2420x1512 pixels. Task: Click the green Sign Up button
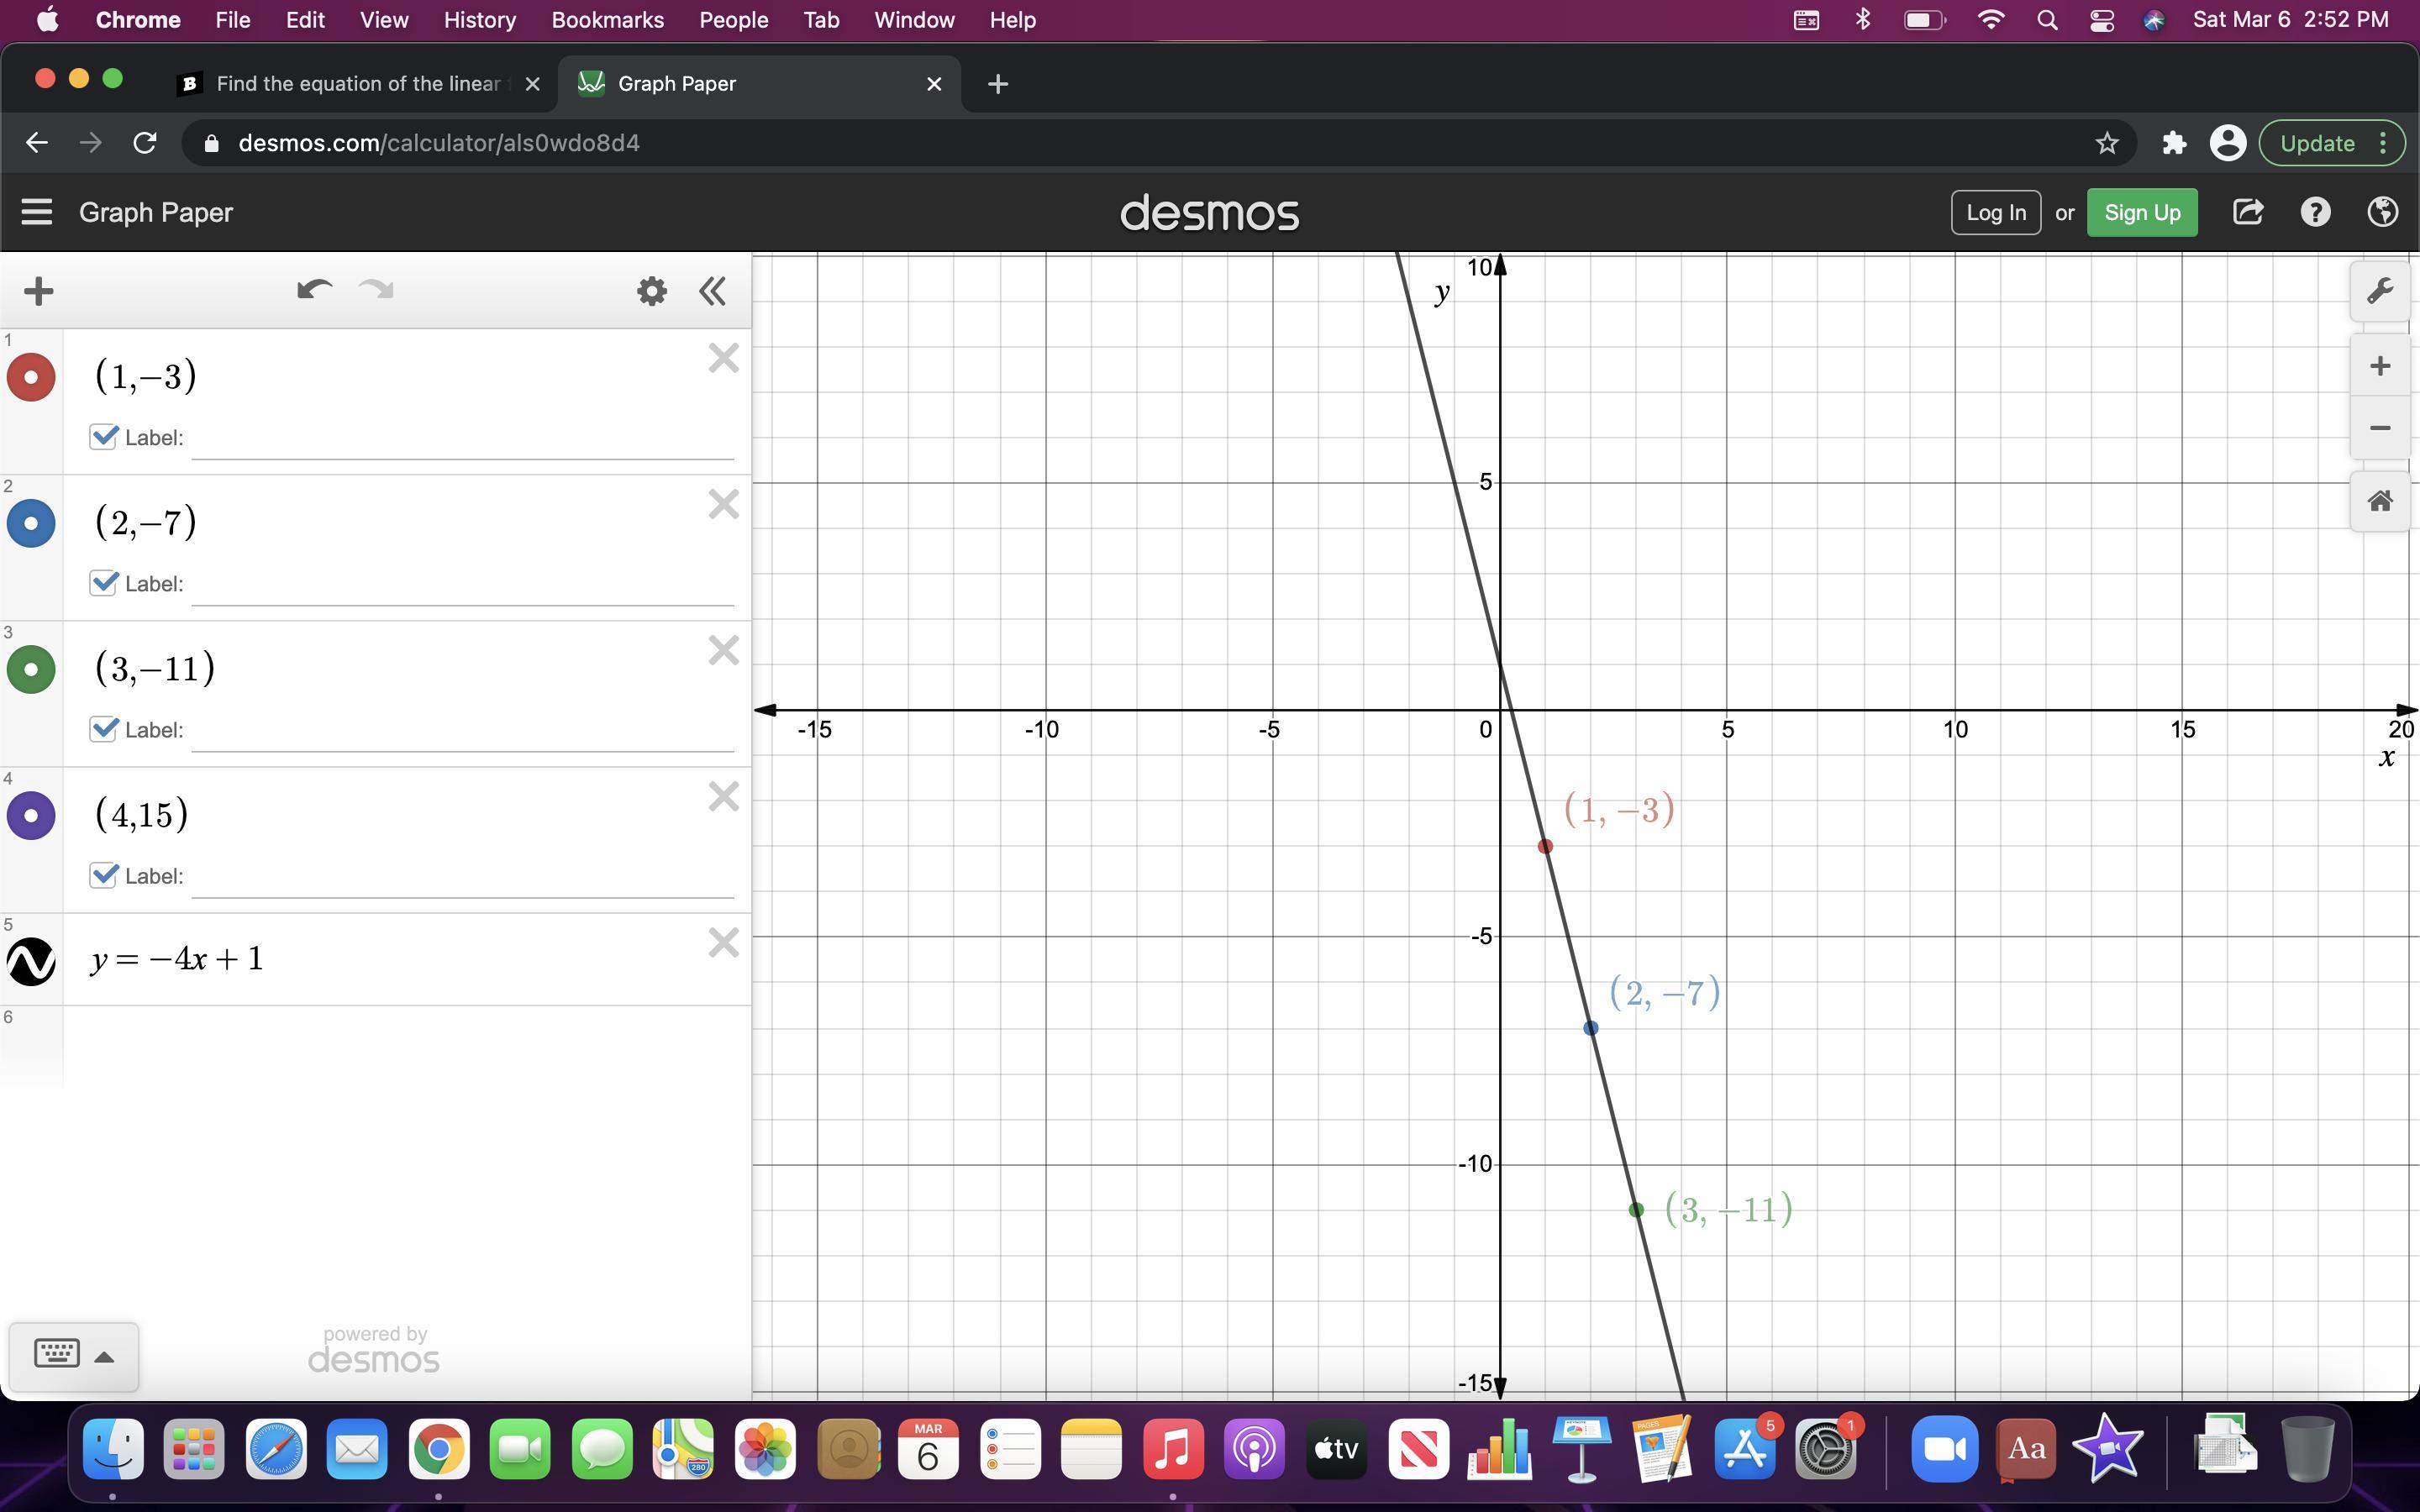(x=2141, y=212)
